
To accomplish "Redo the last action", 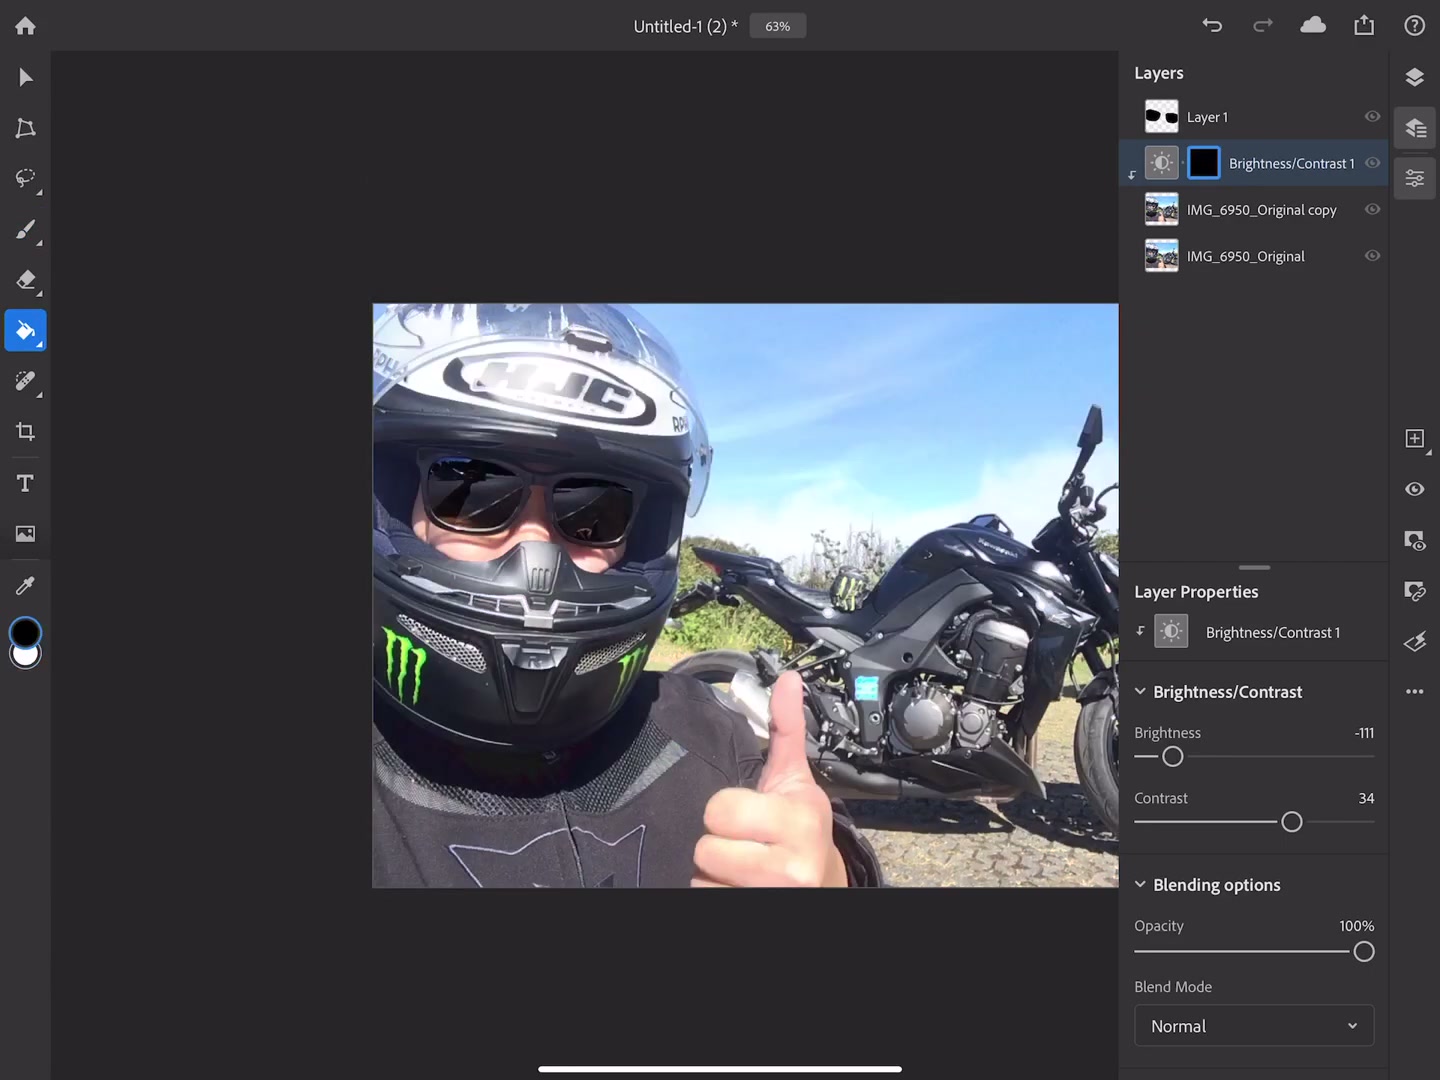I will click(x=1263, y=26).
